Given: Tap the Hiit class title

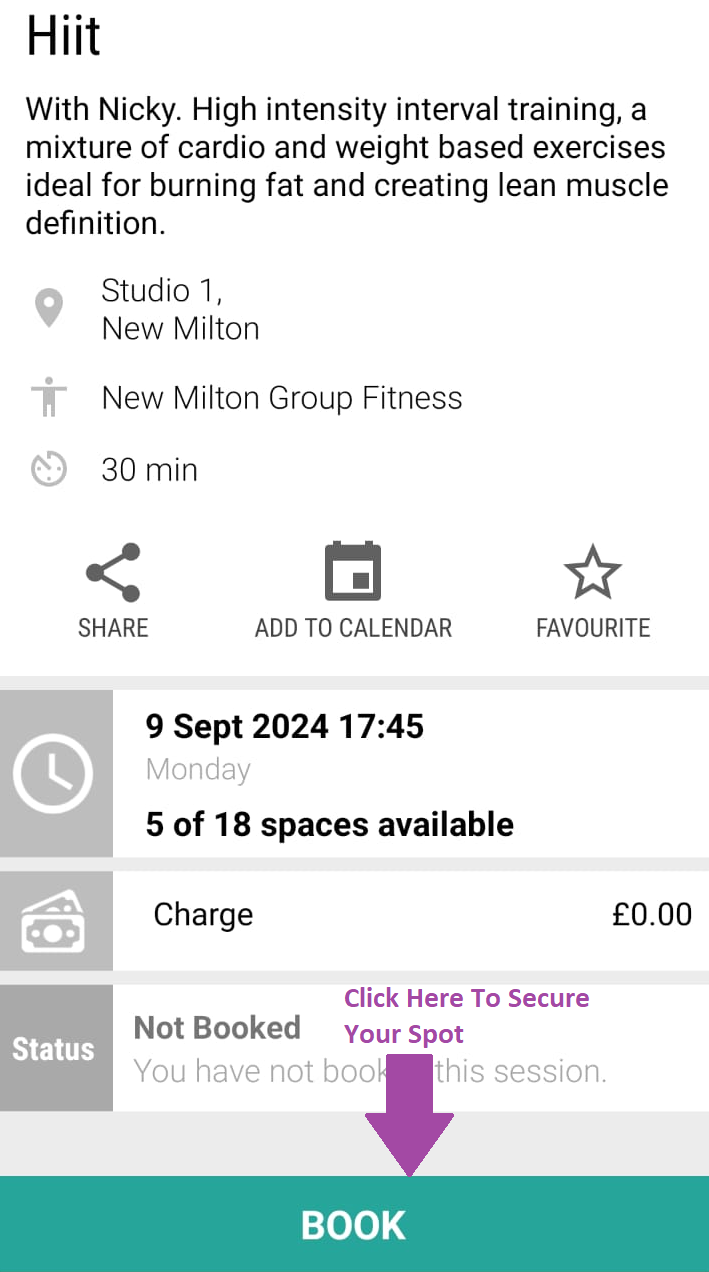Looking at the screenshot, I should [64, 37].
